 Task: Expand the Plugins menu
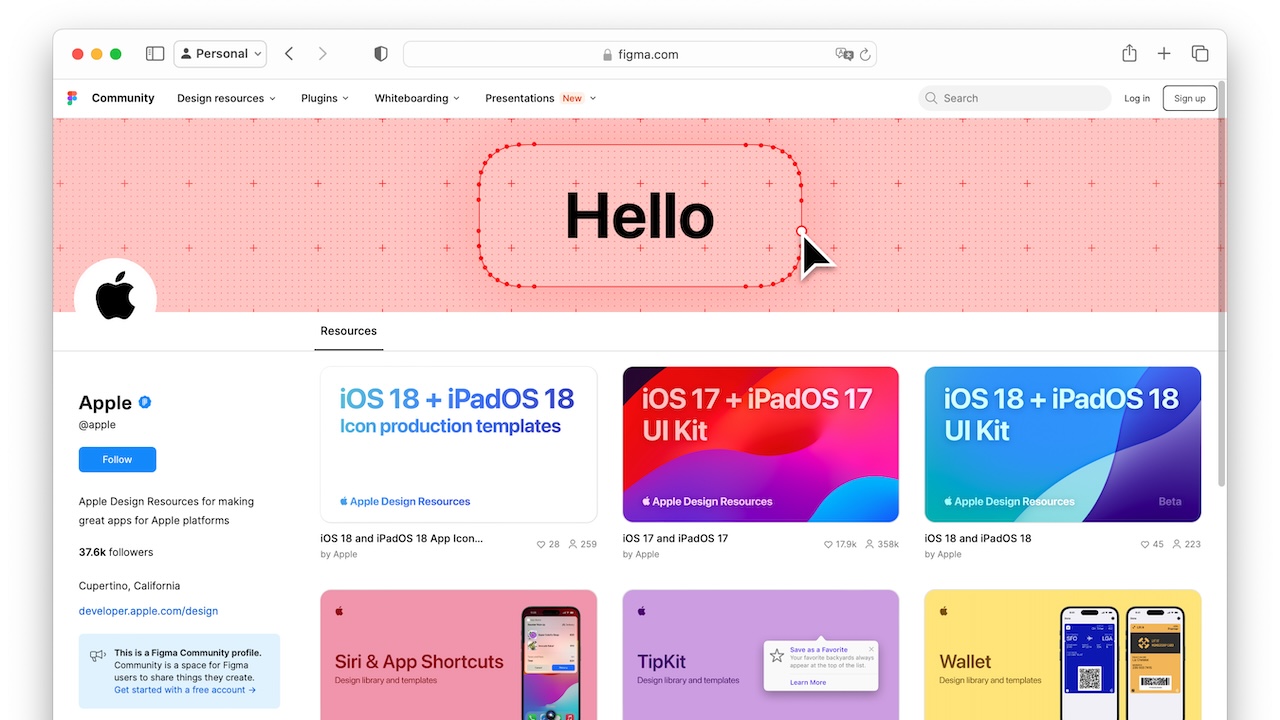click(x=325, y=98)
